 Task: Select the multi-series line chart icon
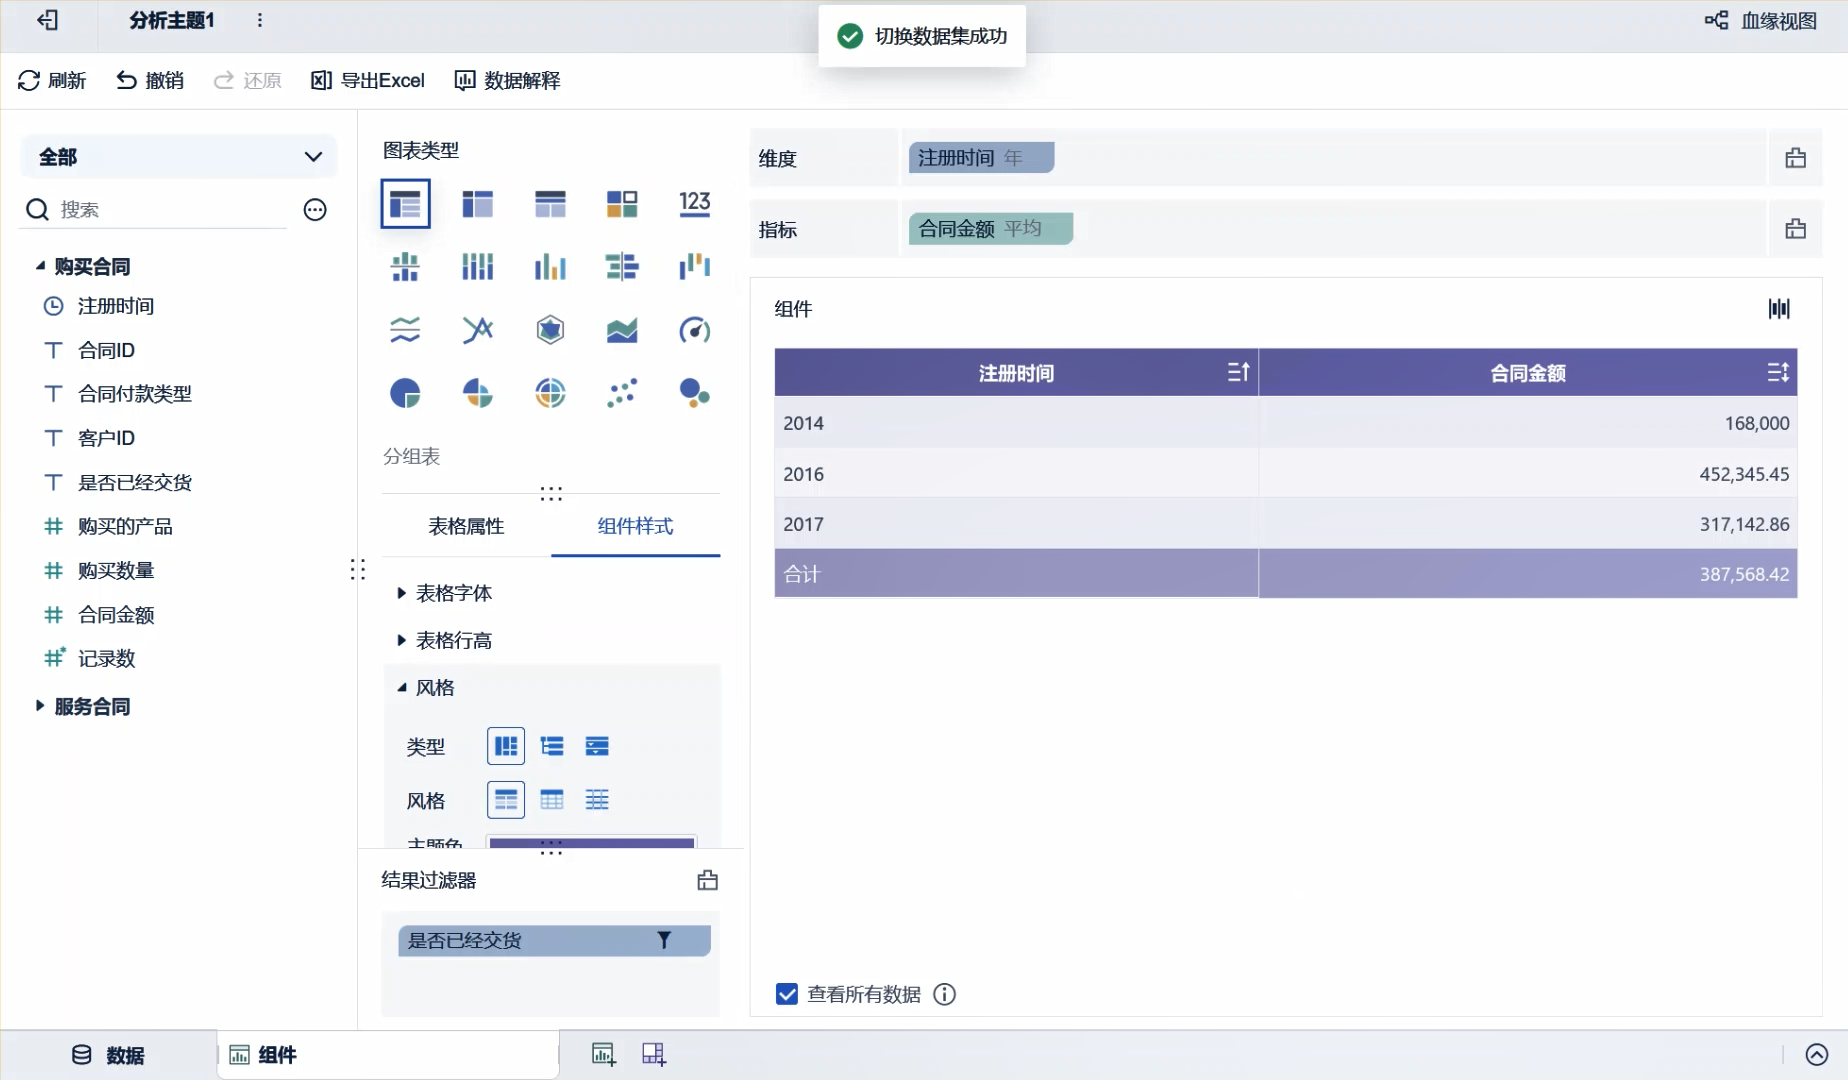[x=478, y=330]
